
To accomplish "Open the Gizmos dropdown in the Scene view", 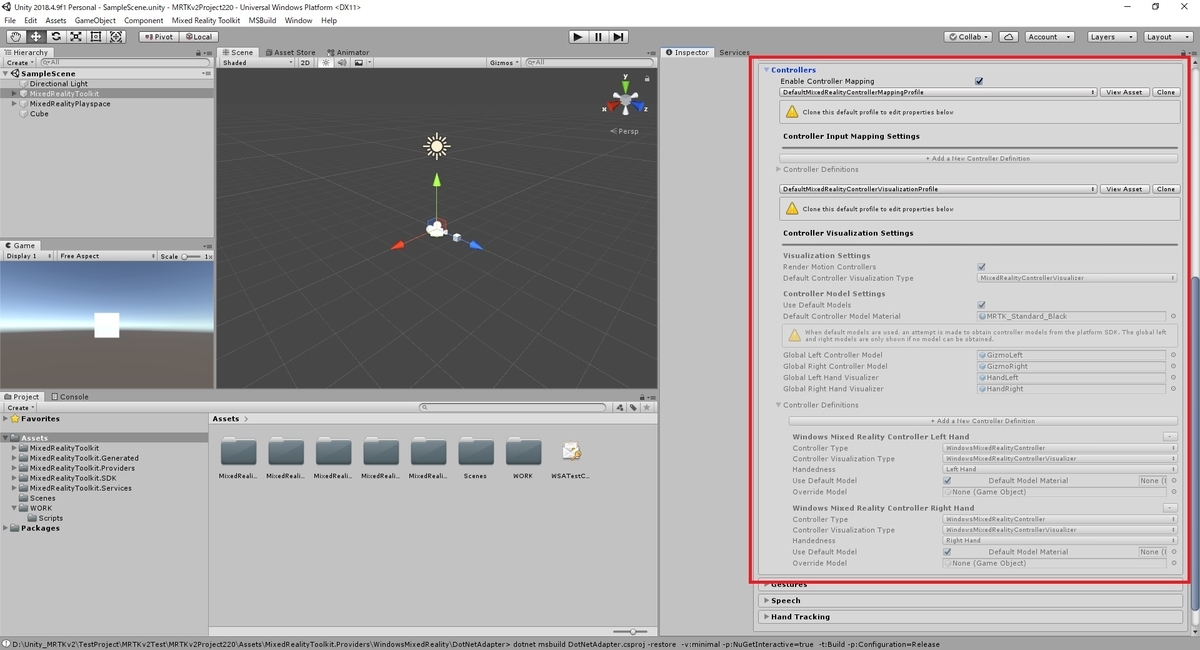I will tap(503, 62).
